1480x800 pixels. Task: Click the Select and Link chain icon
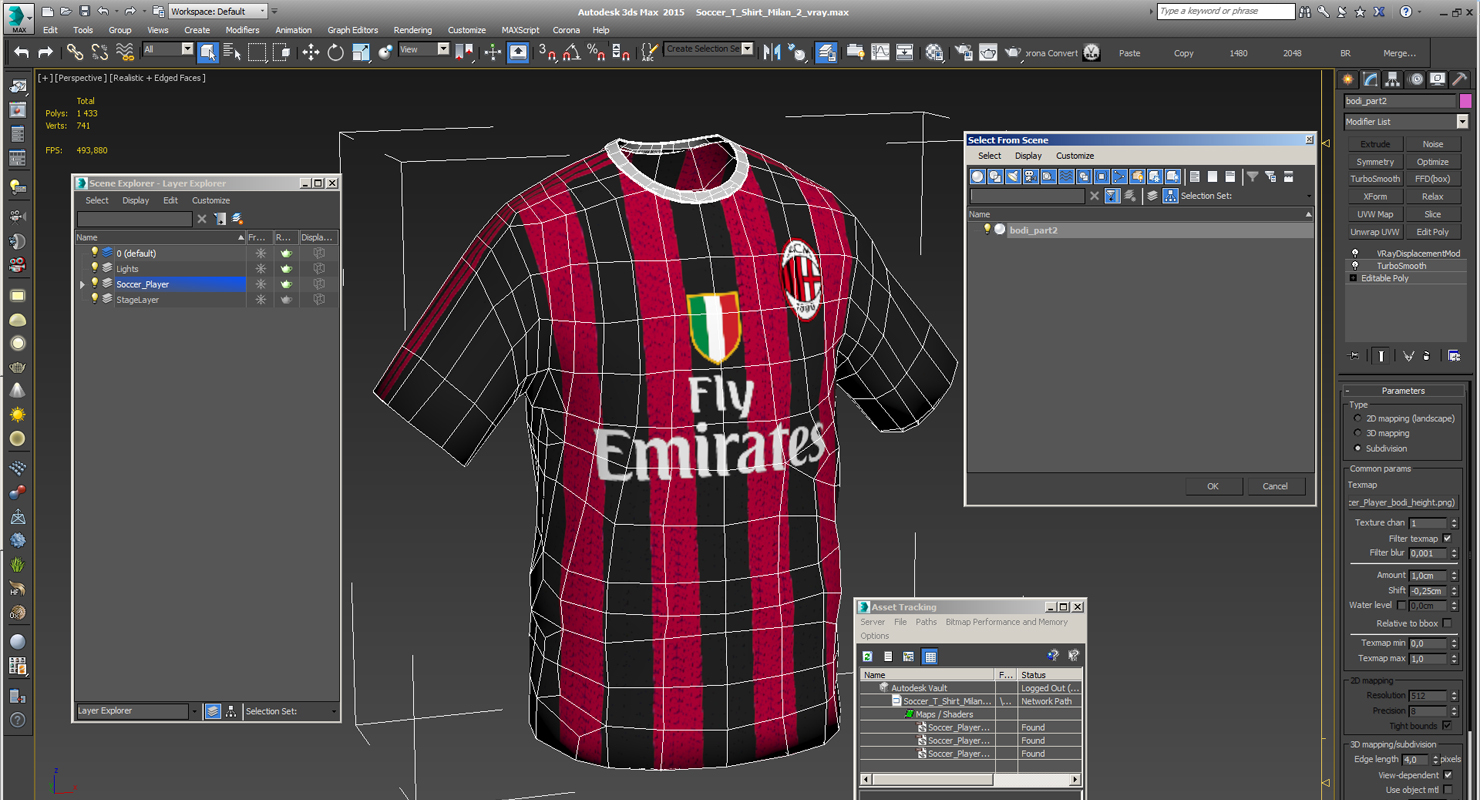[x=75, y=52]
